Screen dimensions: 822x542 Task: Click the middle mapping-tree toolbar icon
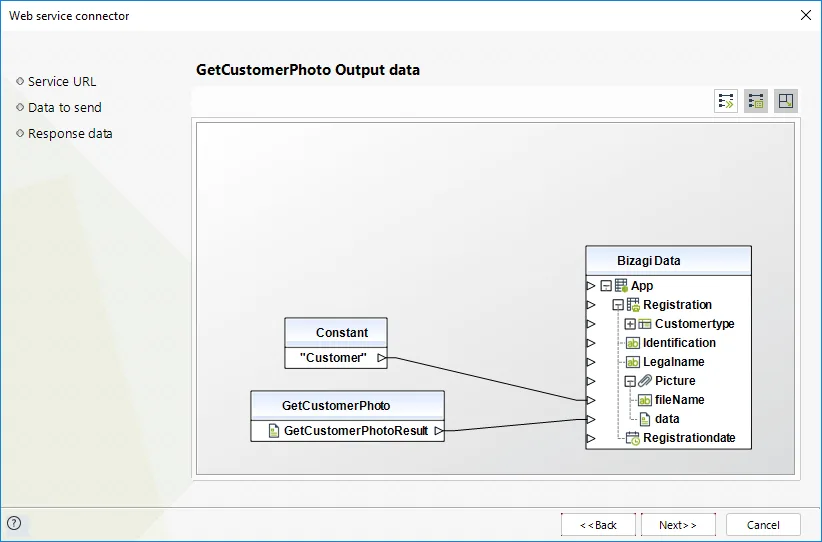(756, 101)
